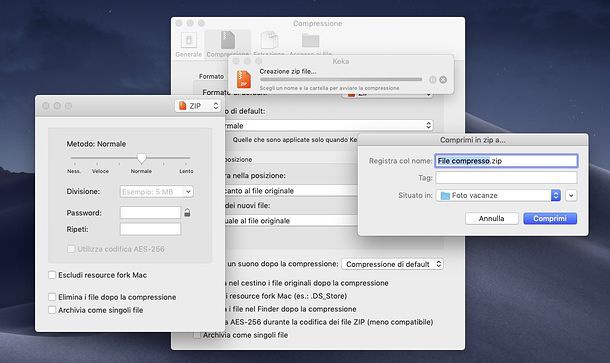
Task: Click the orange ZIP file icon in Keka
Action: pyautogui.click(x=244, y=79)
